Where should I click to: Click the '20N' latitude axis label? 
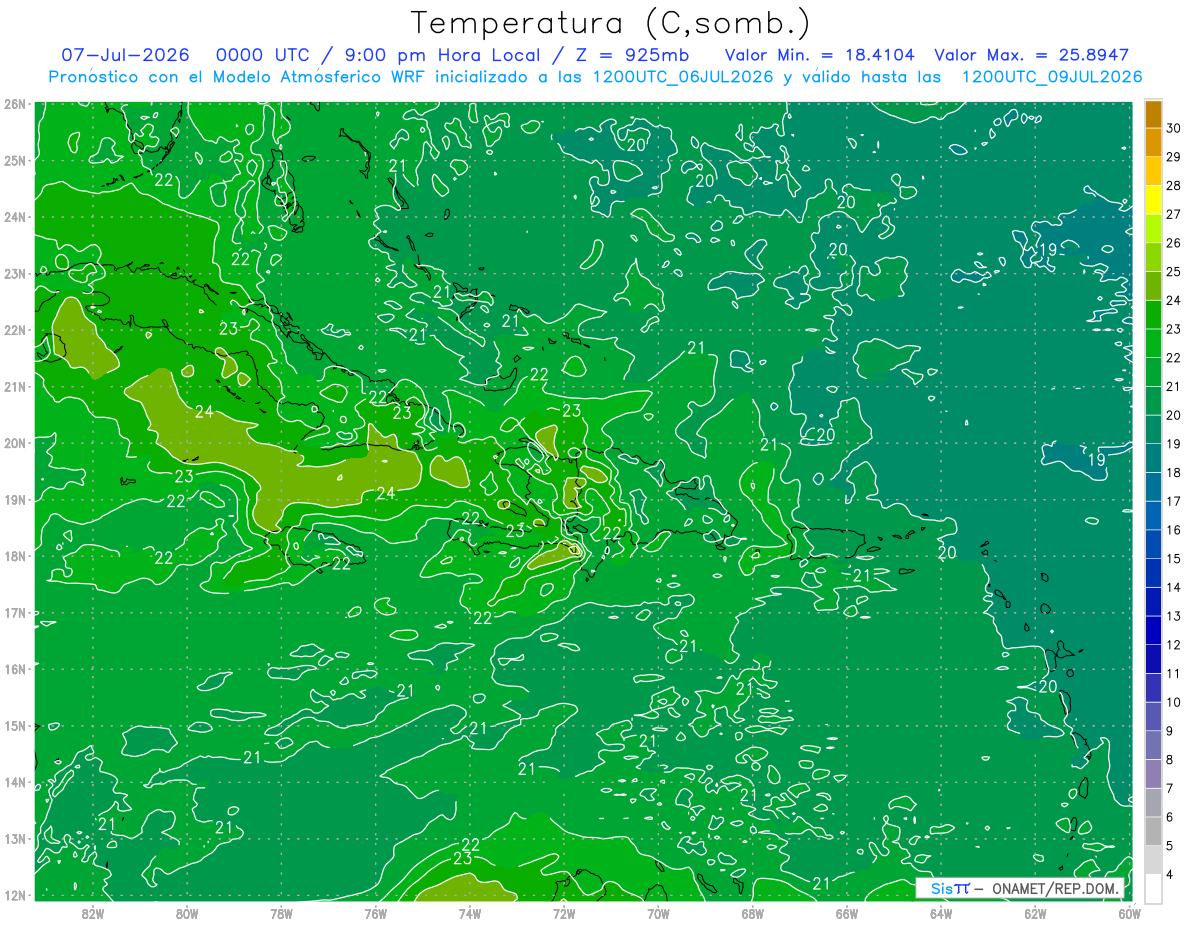click(x=14, y=443)
